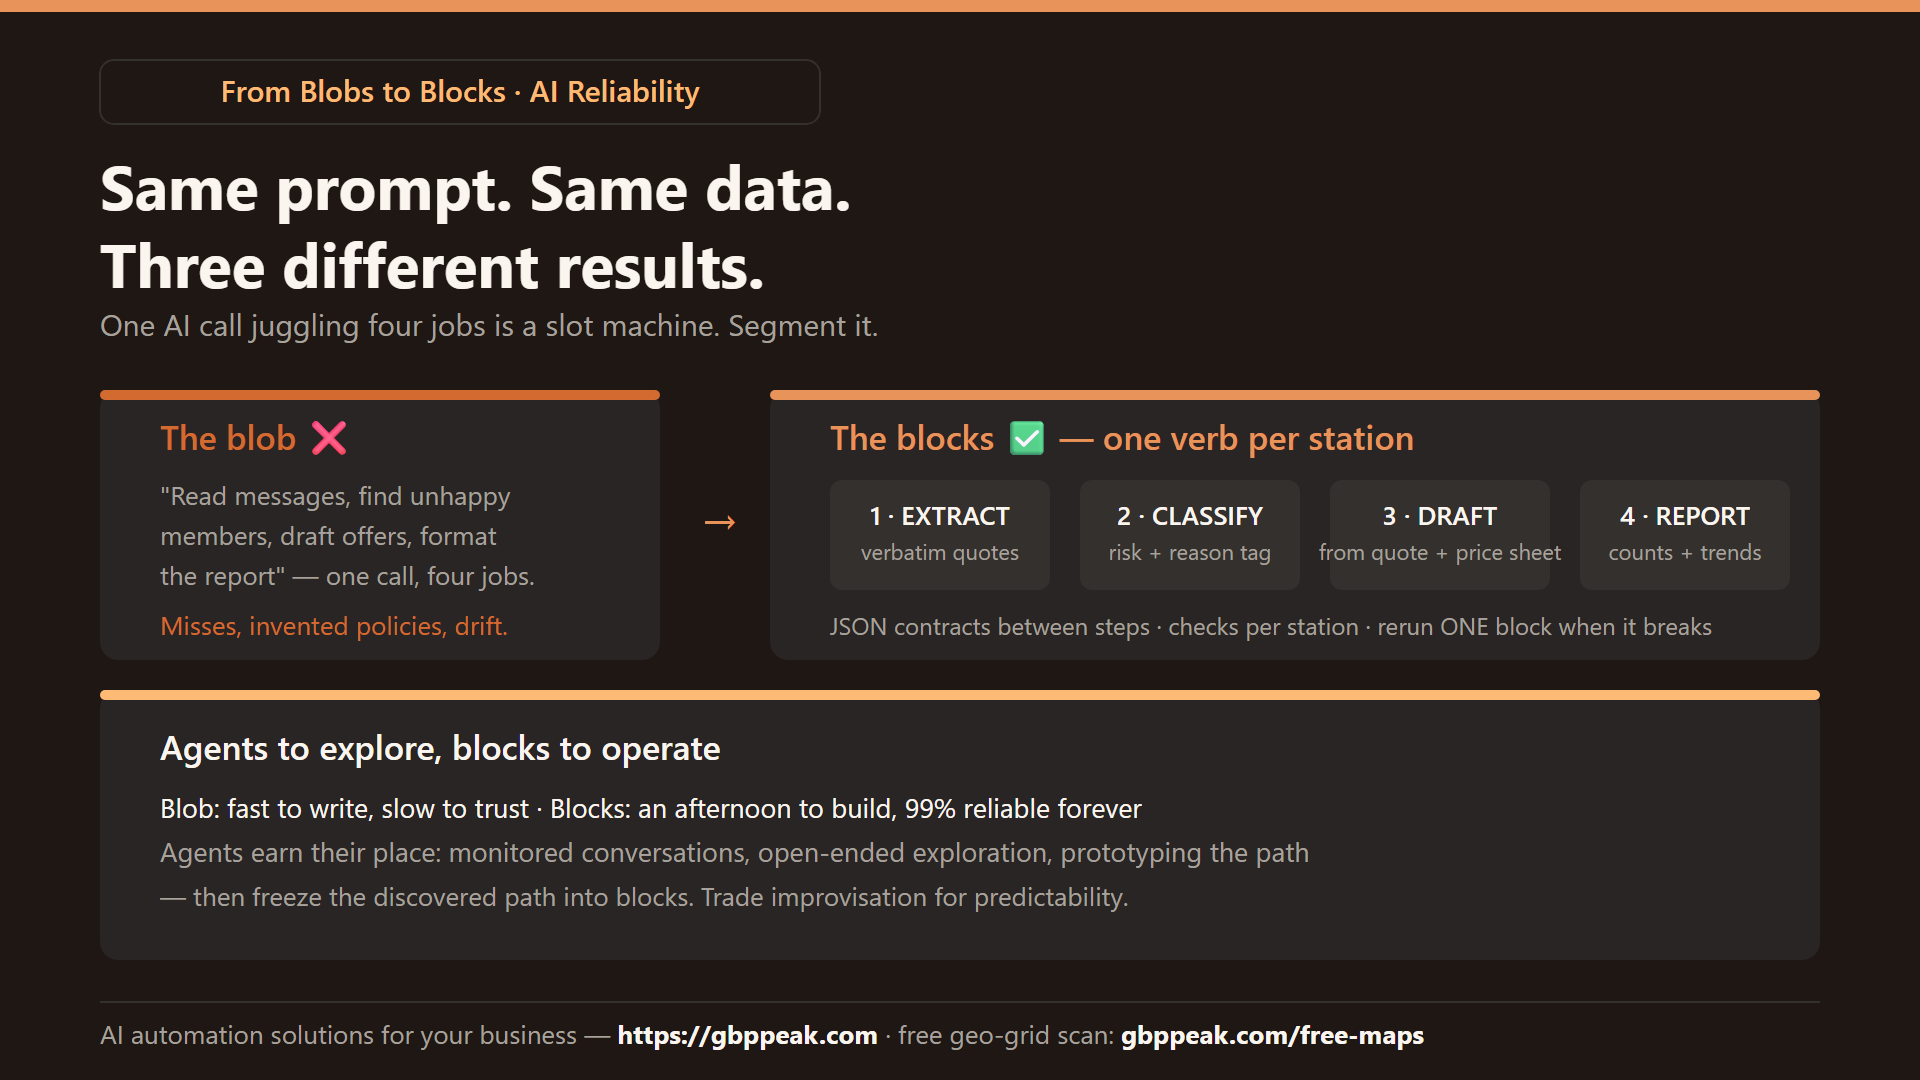This screenshot has height=1080, width=1920.
Task: Select the 1 · EXTRACT block card
Action: coord(940,535)
